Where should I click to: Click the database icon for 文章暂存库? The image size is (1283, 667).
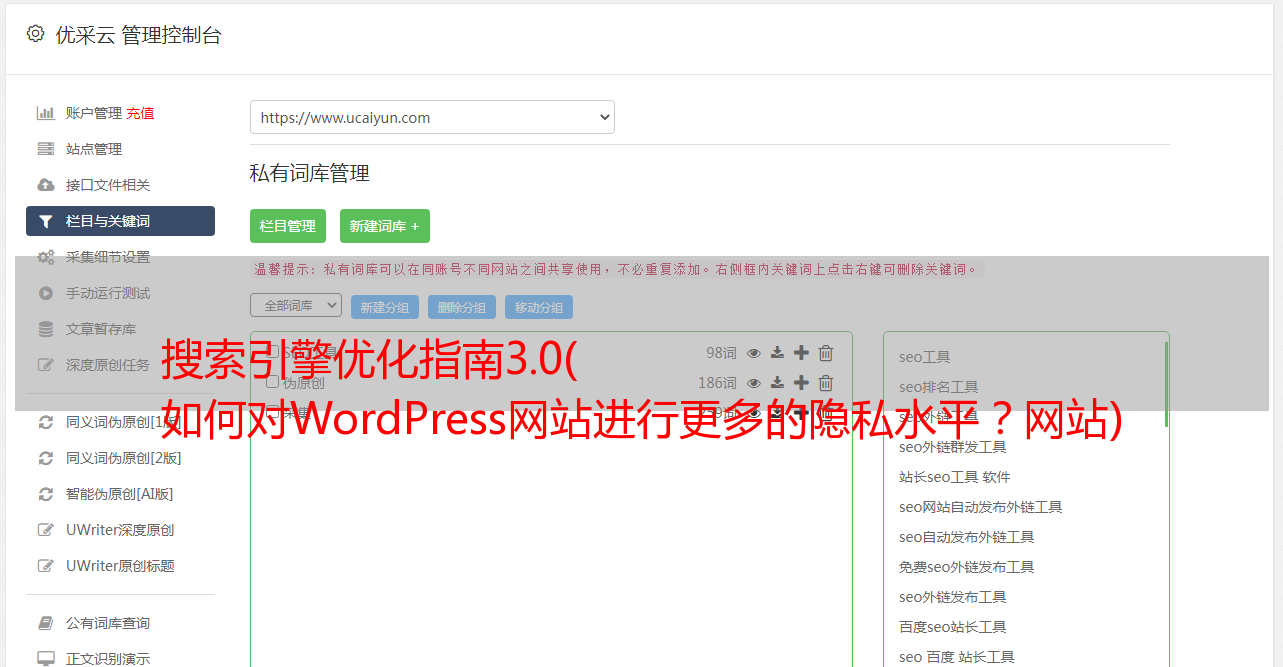[x=46, y=329]
